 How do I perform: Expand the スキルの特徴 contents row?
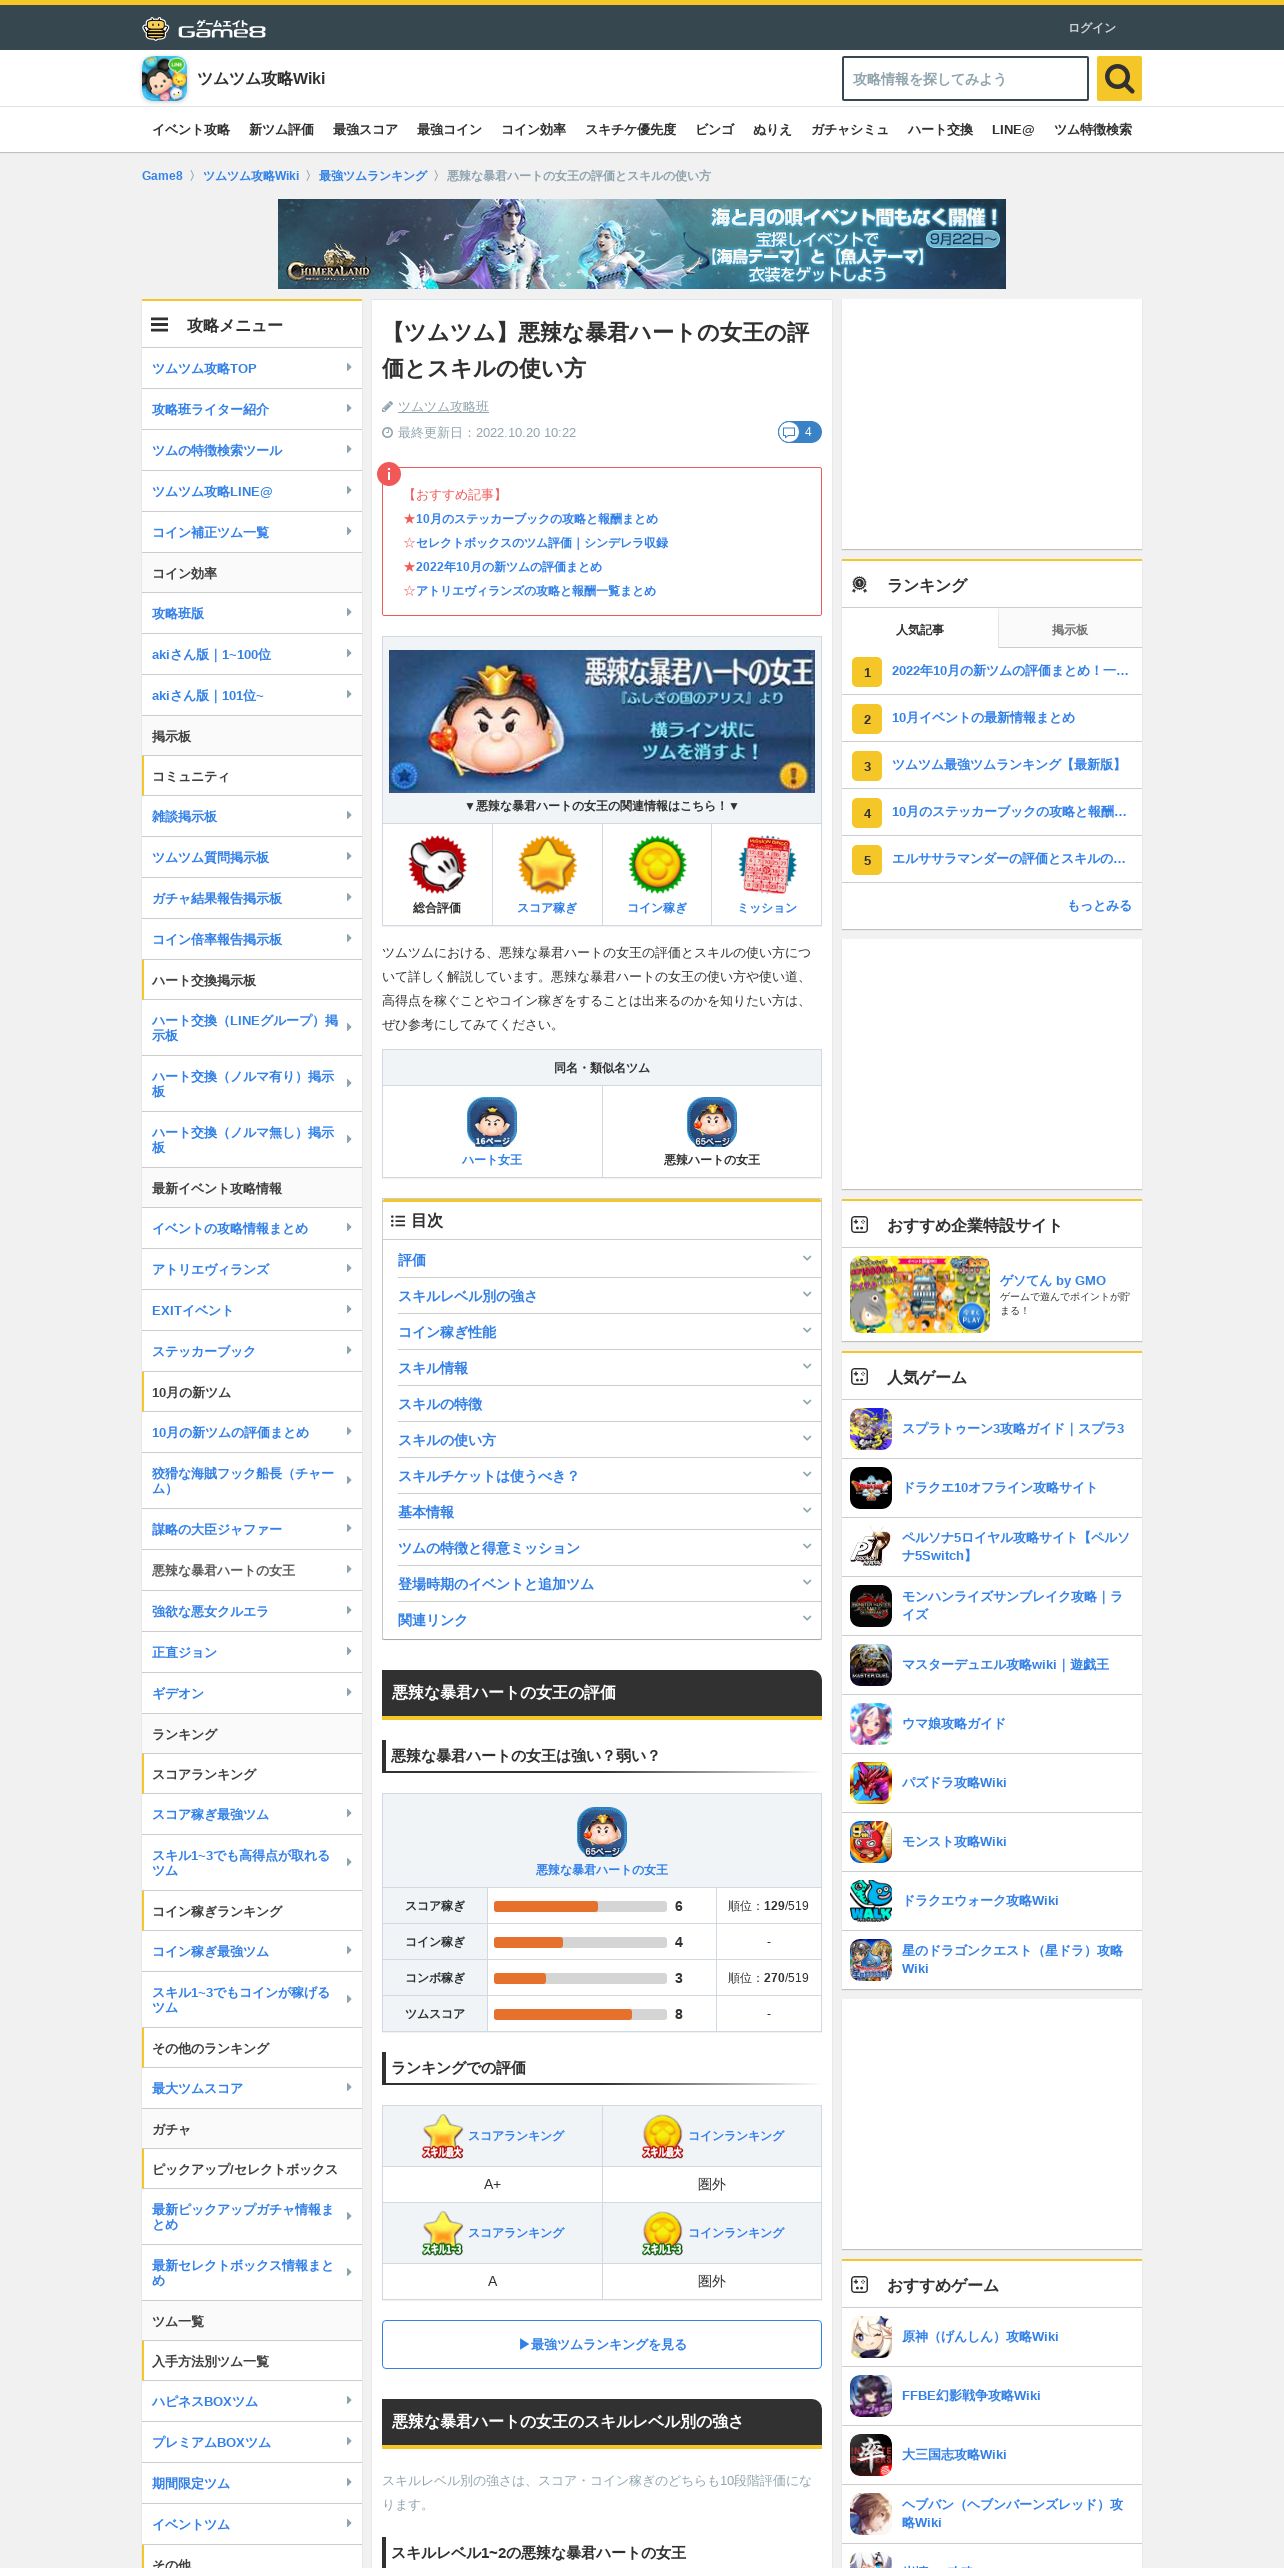click(x=602, y=1404)
